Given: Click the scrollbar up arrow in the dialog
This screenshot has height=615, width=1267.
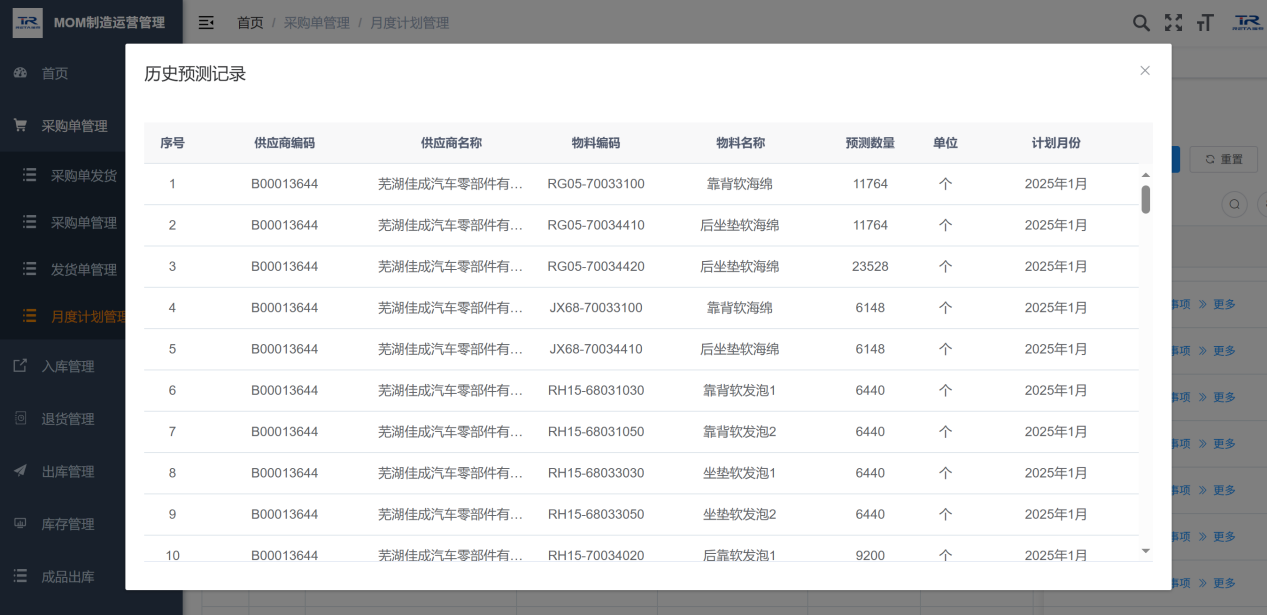Looking at the screenshot, I should [1146, 175].
